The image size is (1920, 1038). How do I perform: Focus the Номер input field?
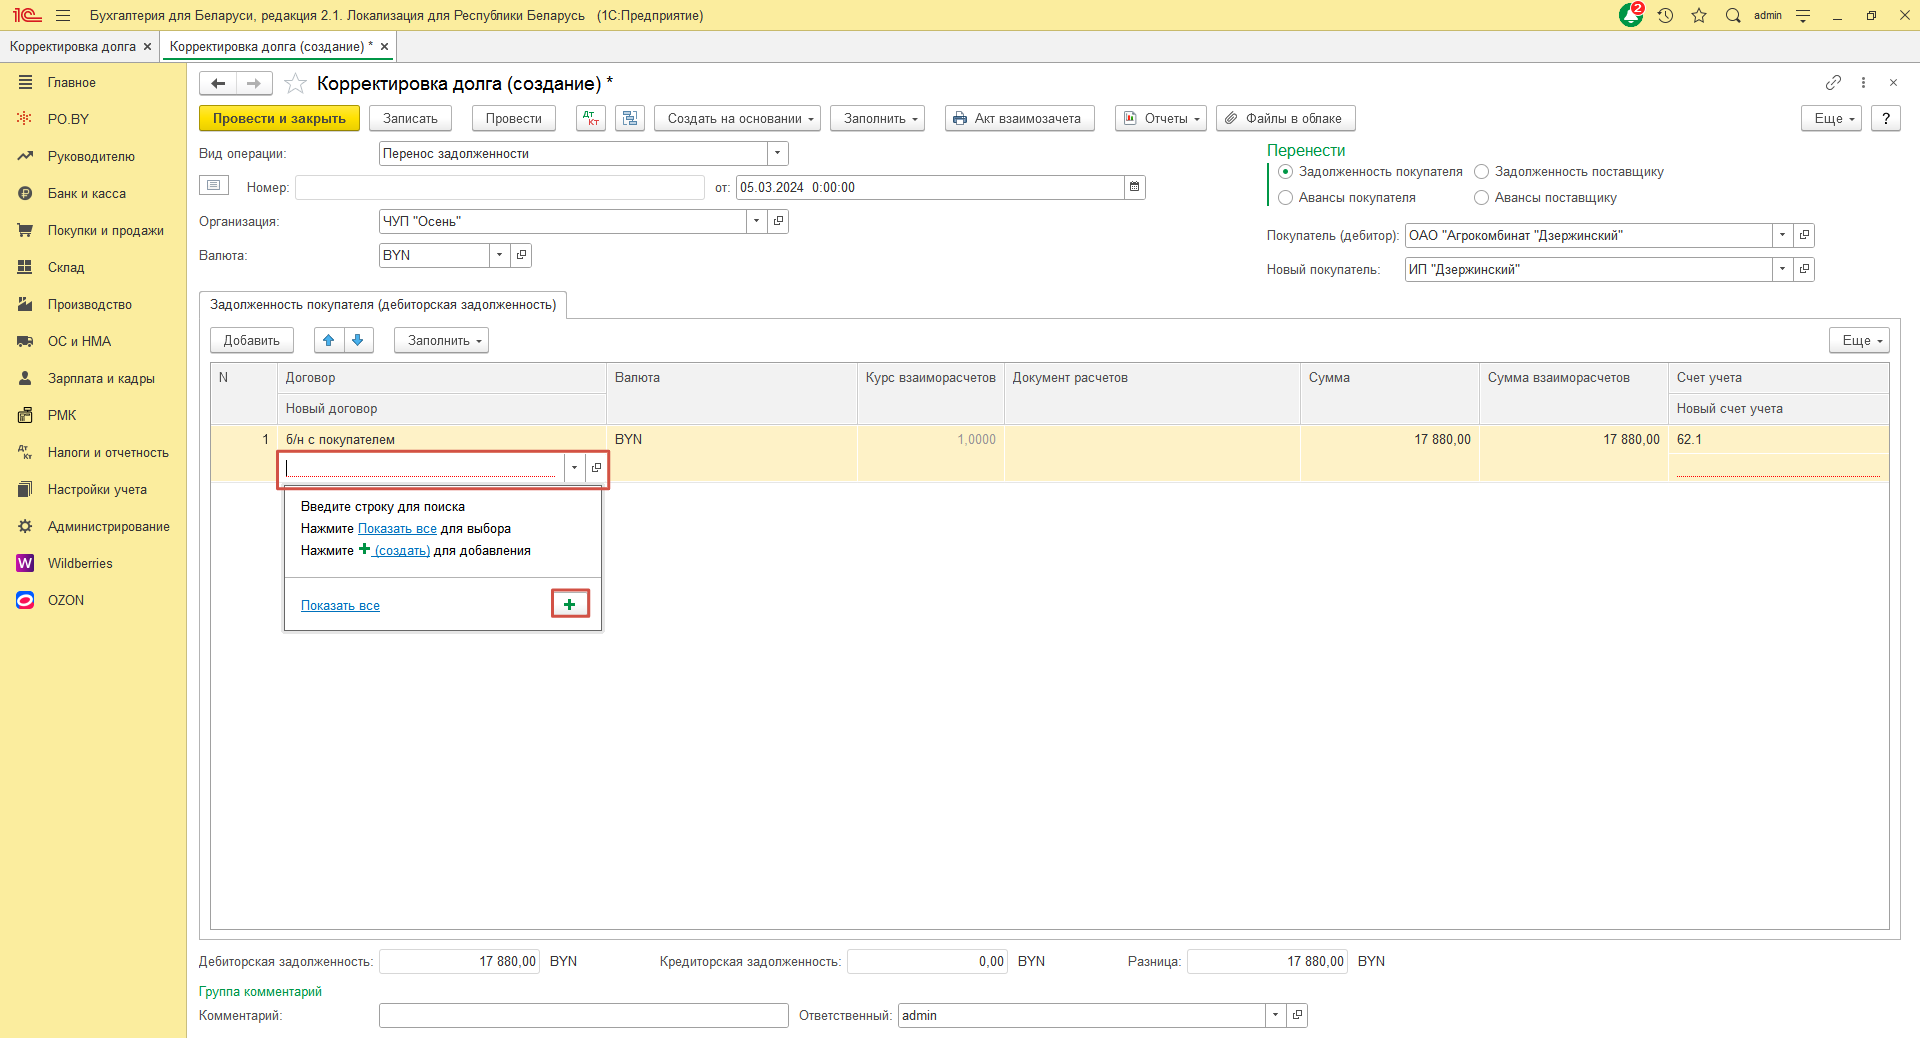[500, 187]
